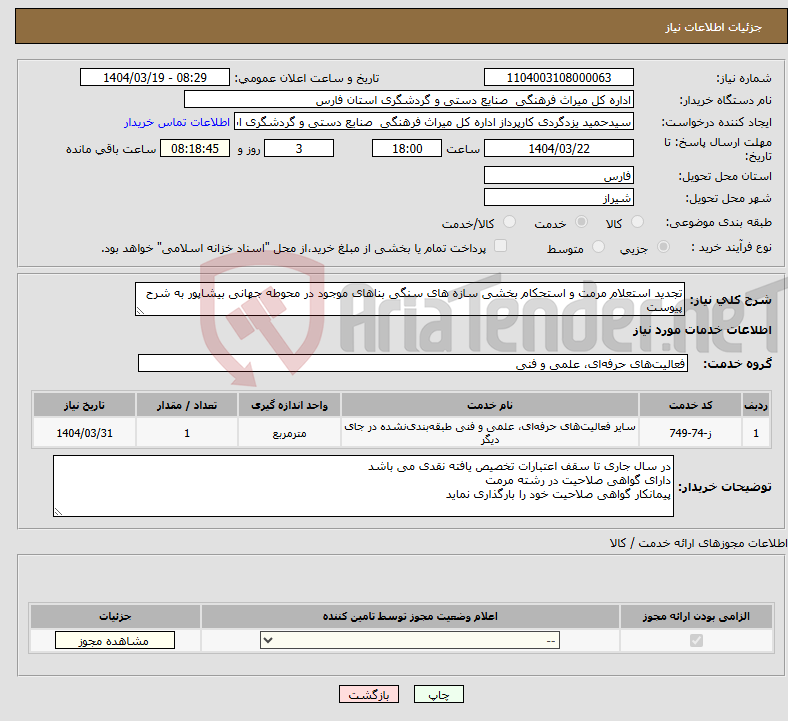
Task: Click the unit cell مترمربع
Action: point(289,433)
